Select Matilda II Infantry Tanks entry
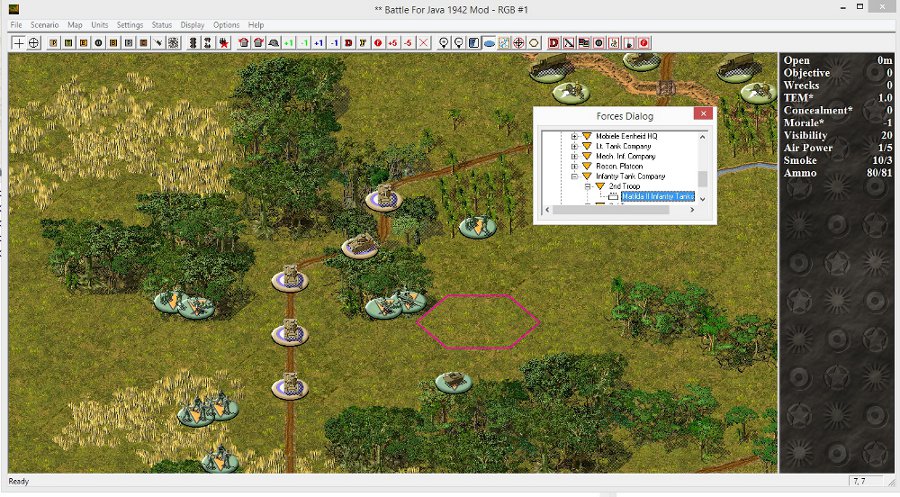The height and width of the screenshot is (497, 900). coord(658,196)
